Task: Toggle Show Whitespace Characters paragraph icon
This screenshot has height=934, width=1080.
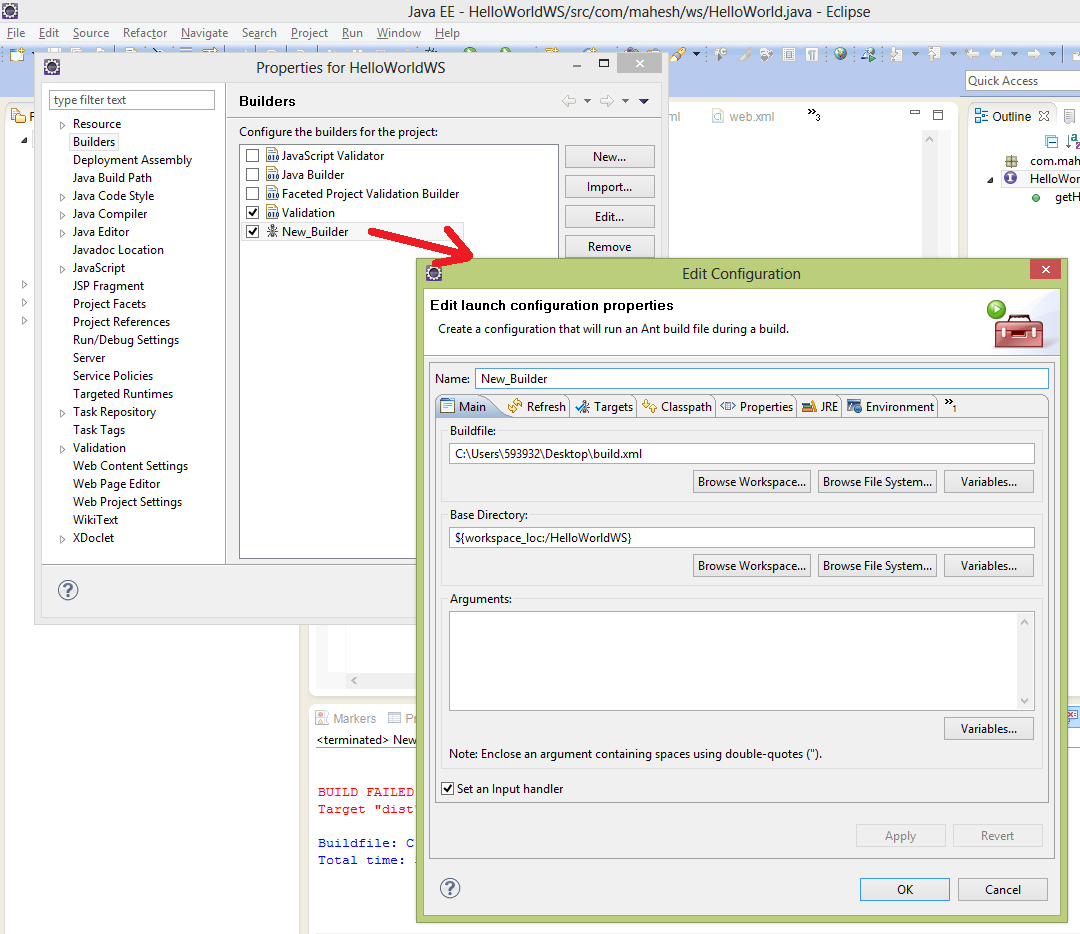Action: (812, 54)
